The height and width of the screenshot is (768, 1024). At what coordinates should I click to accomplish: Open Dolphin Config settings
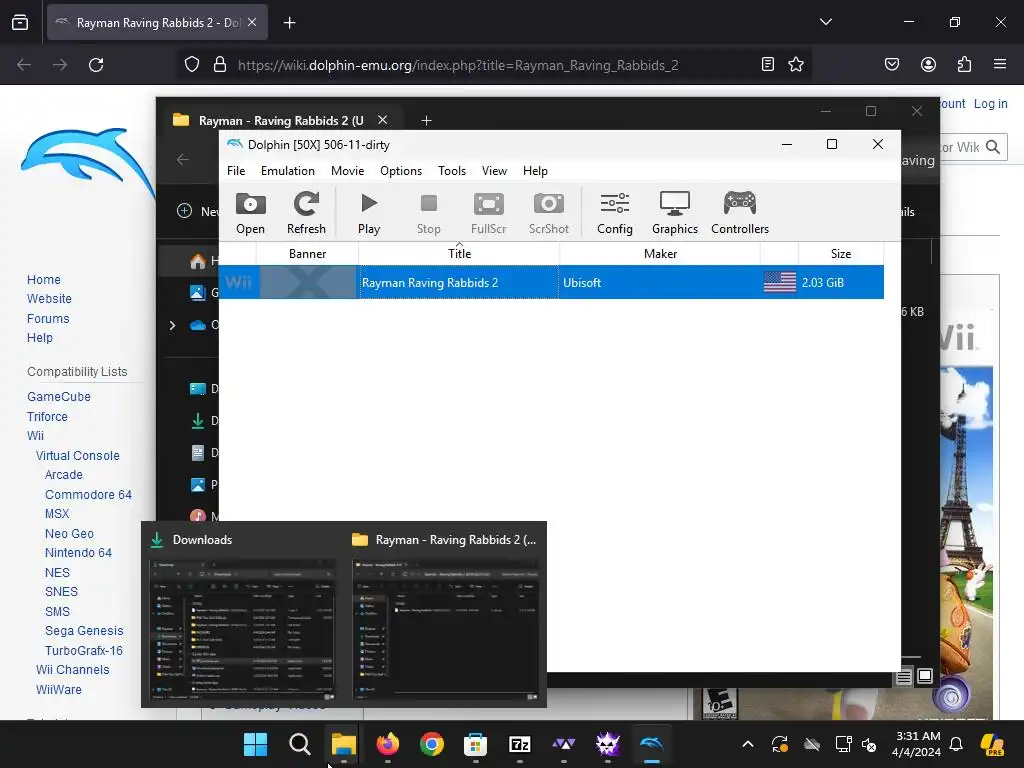tap(615, 213)
